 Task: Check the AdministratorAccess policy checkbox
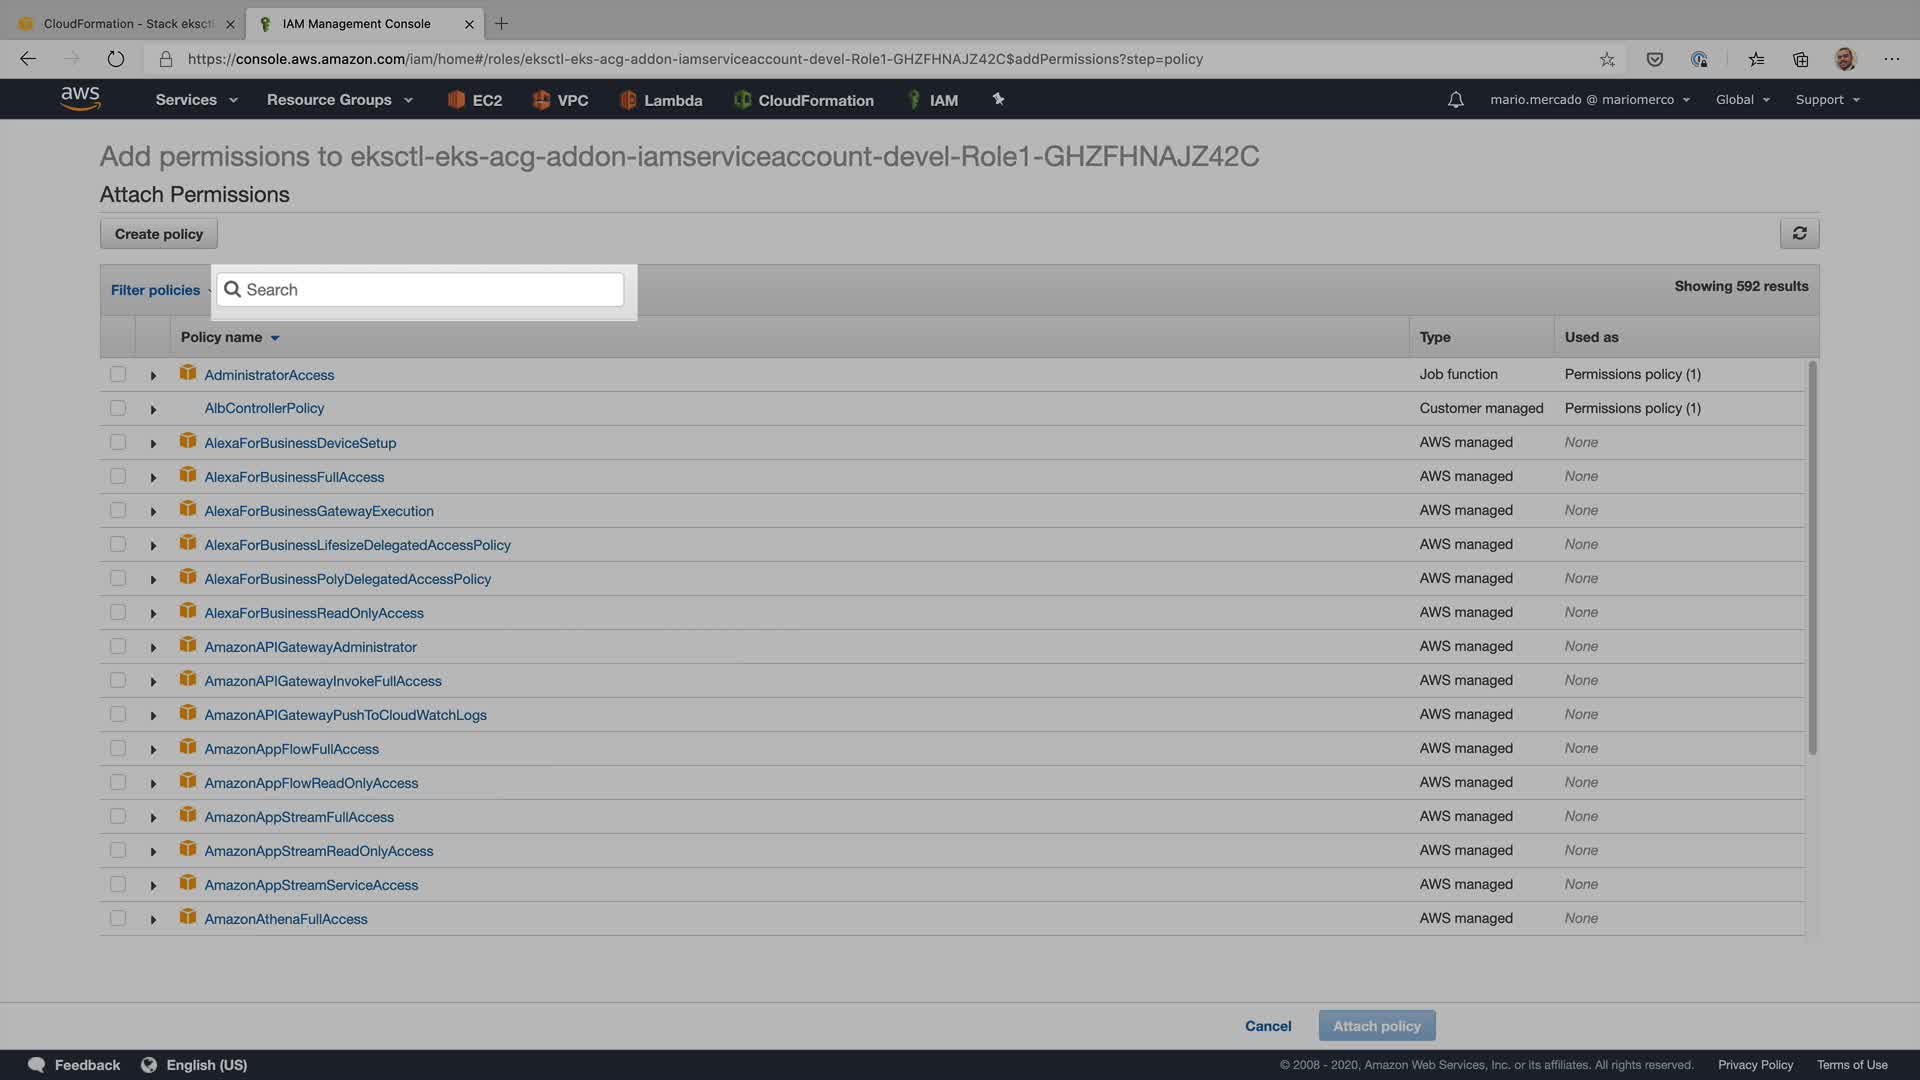tap(118, 374)
